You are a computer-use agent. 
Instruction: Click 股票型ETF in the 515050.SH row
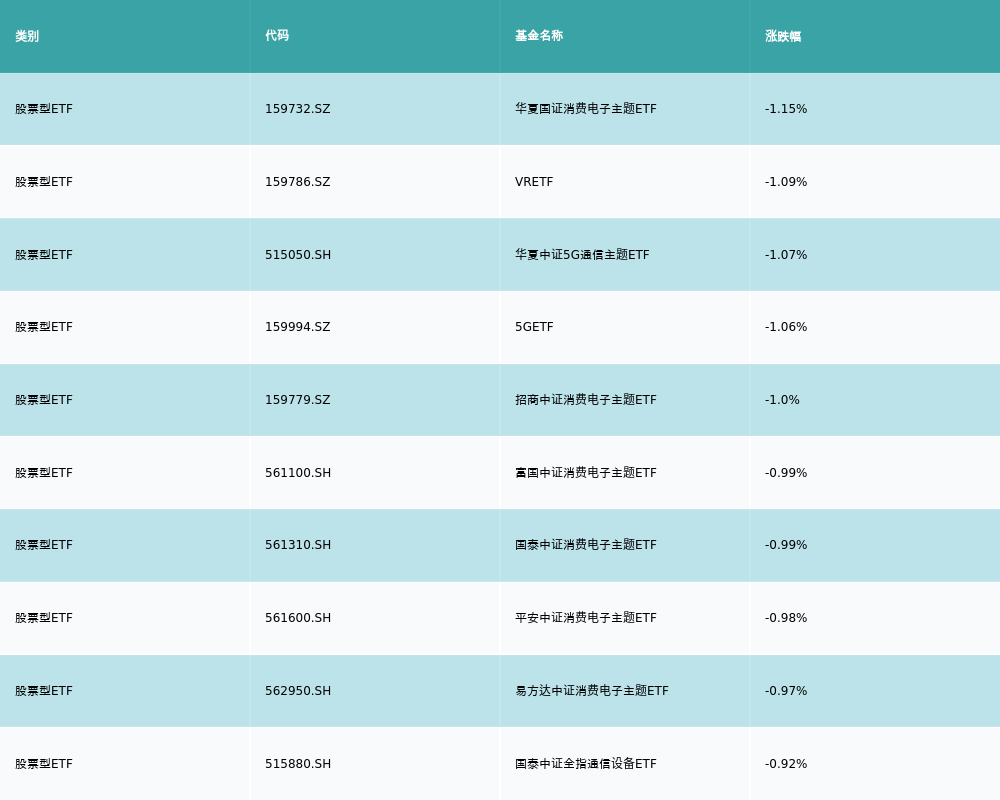[44, 255]
